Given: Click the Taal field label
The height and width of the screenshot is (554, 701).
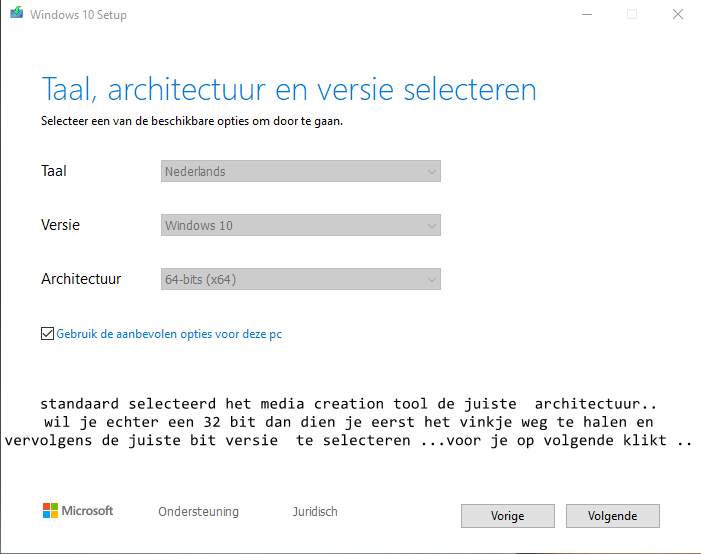Looking at the screenshot, I should coord(54,171).
